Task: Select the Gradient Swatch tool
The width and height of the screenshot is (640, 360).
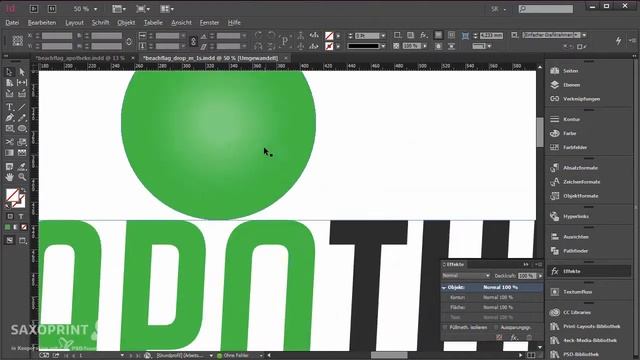Action: point(9,153)
